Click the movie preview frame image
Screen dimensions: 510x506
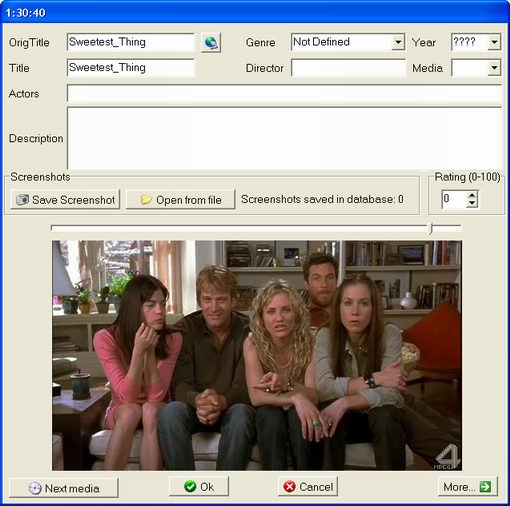(x=257, y=355)
